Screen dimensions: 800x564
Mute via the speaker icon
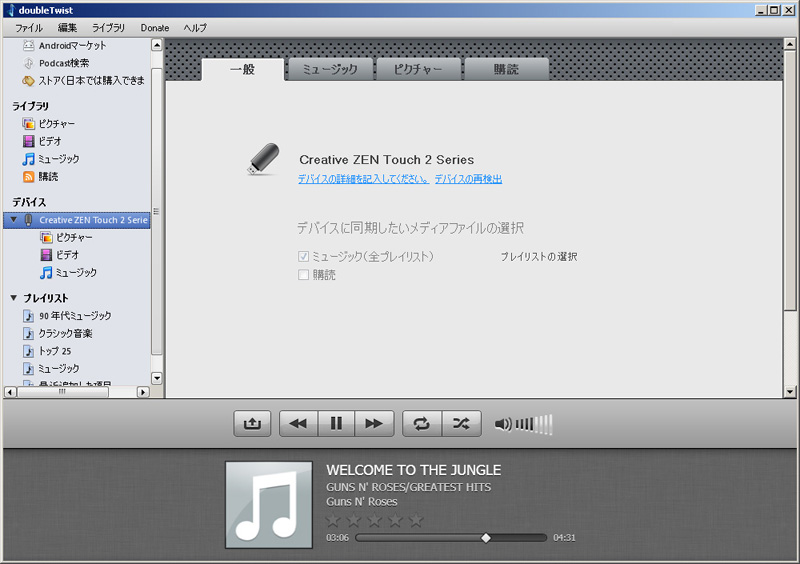[x=503, y=424]
